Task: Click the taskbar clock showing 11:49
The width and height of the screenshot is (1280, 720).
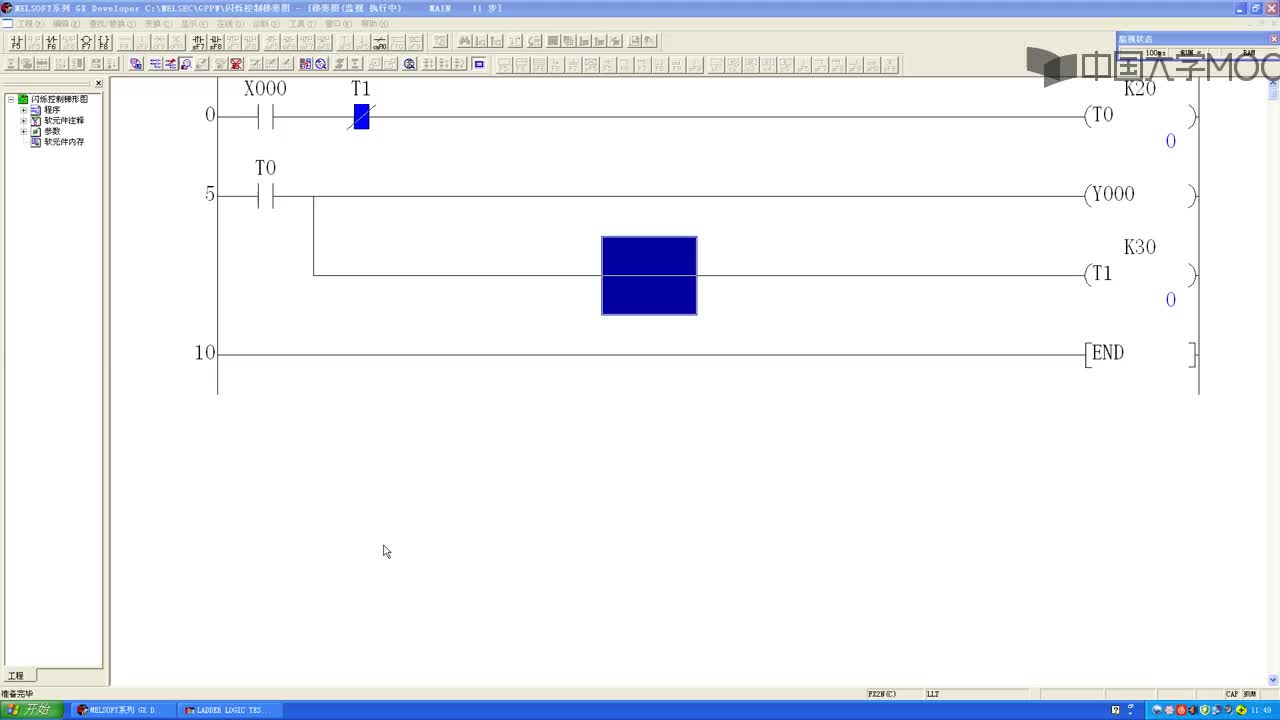Action: [1260, 710]
